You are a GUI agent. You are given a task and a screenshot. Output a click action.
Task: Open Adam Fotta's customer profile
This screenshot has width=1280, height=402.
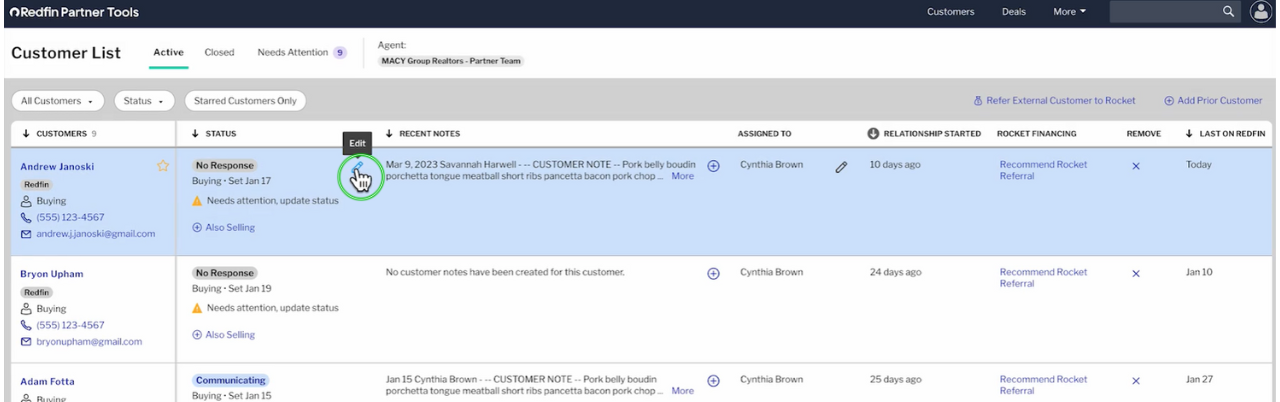pos(47,382)
